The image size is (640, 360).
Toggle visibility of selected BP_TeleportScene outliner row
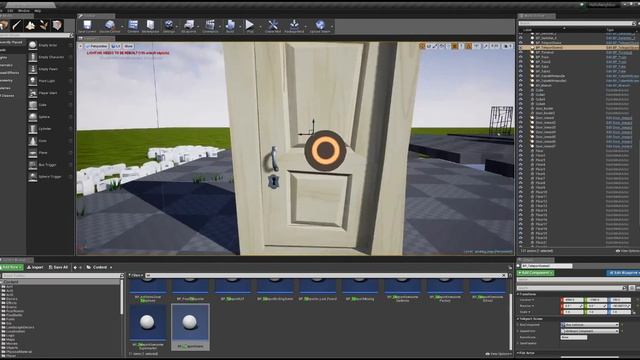tap(521, 47)
